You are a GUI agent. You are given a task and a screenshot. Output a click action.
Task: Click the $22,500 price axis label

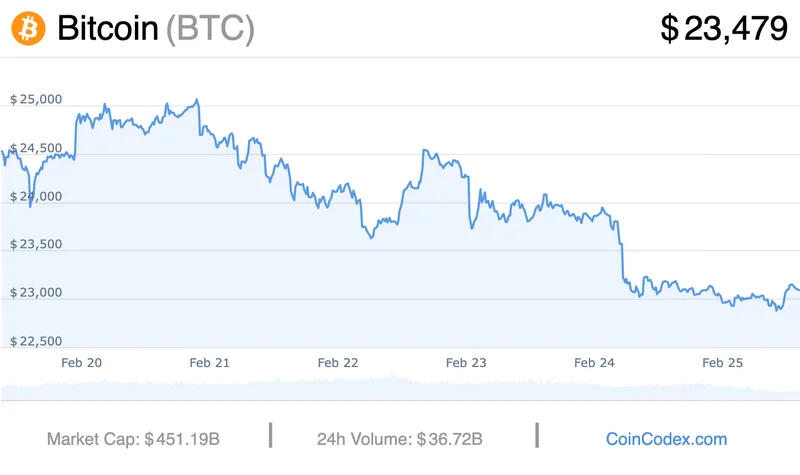(37, 341)
